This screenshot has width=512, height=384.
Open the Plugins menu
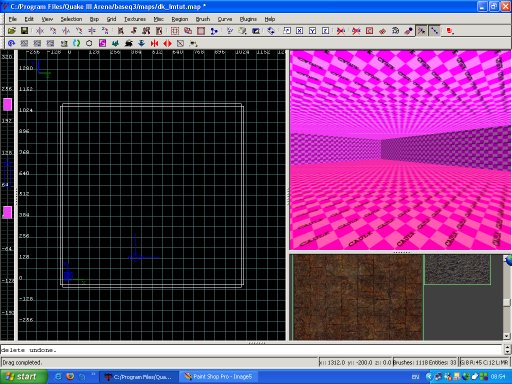(x=248, y=19)
